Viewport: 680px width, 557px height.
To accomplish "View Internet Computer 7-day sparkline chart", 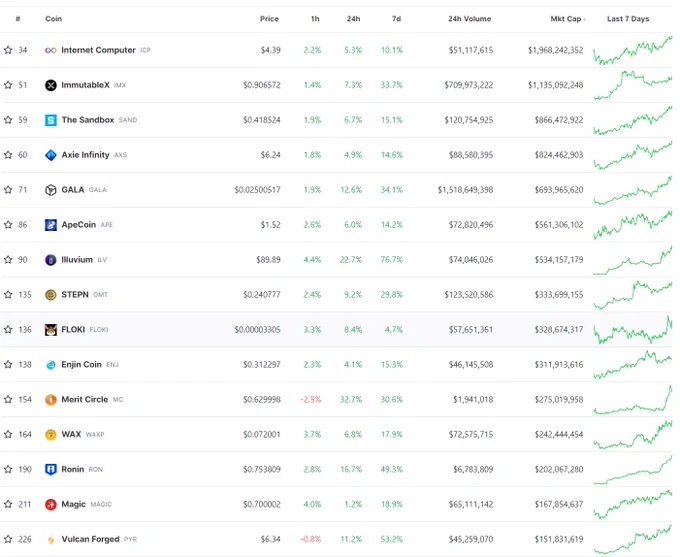I will (632, 50).
